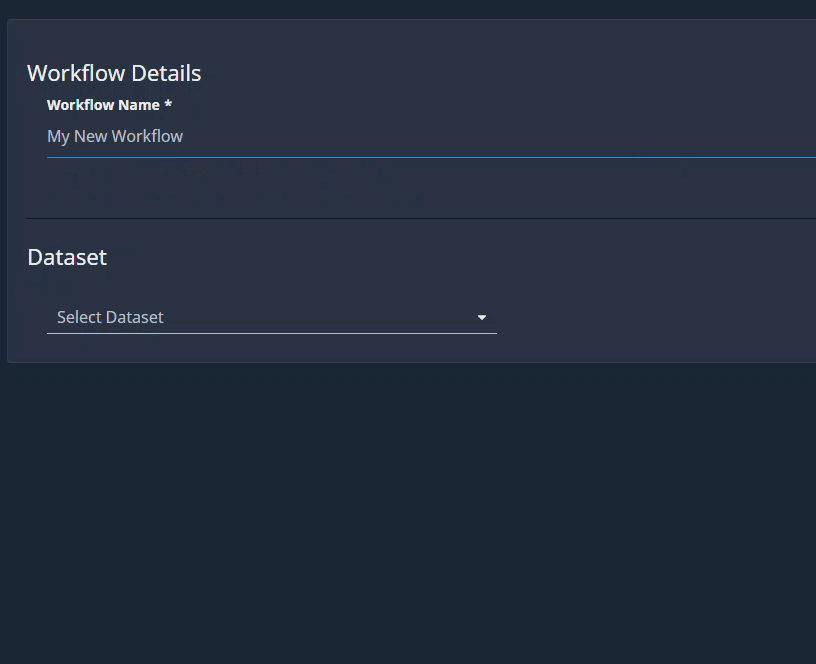Click the word 'Name' in the field label
816x664 pixels.
[141, 105]
